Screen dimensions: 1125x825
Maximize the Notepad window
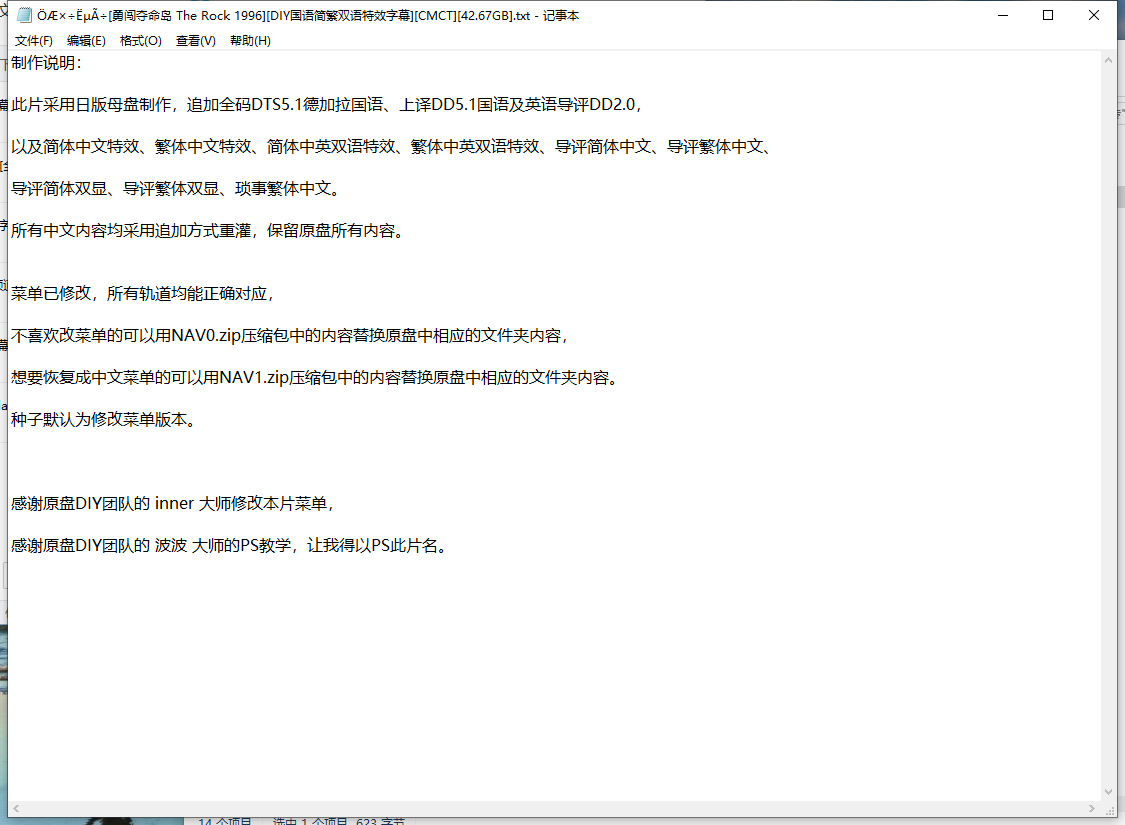[1048, 16]
